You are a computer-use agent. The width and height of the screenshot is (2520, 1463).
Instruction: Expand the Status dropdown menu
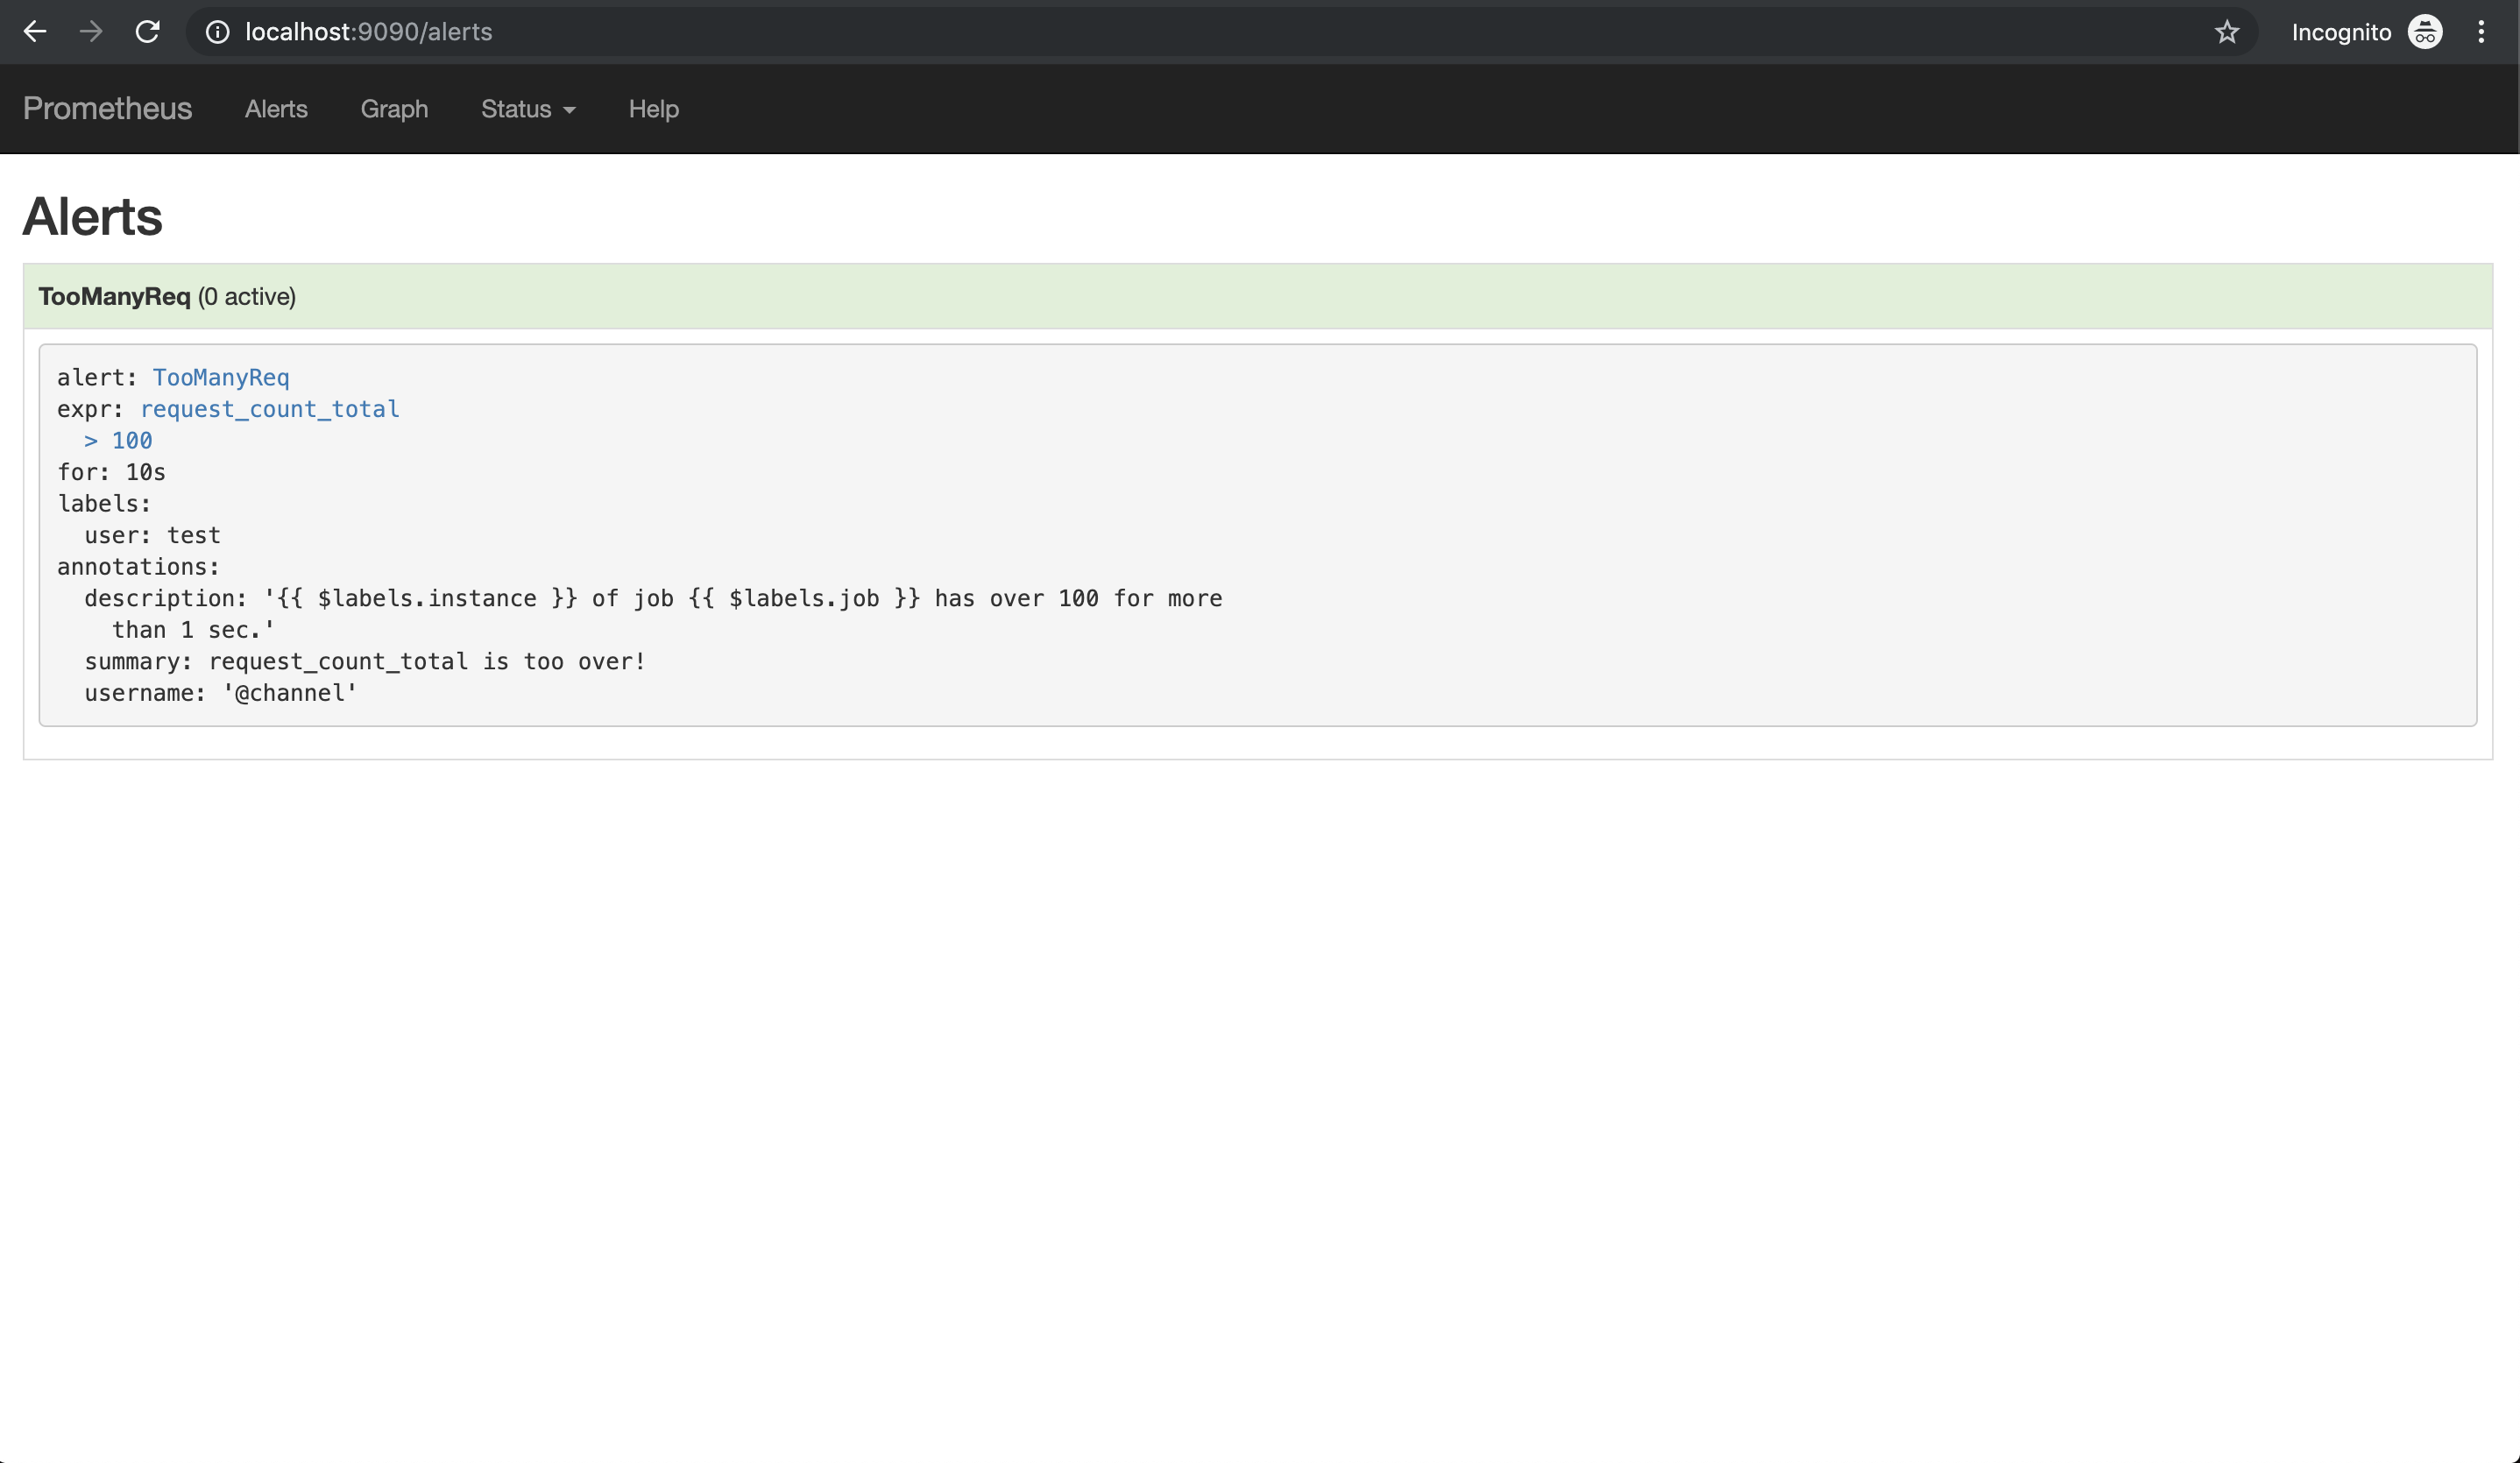[x=528, y=109]
